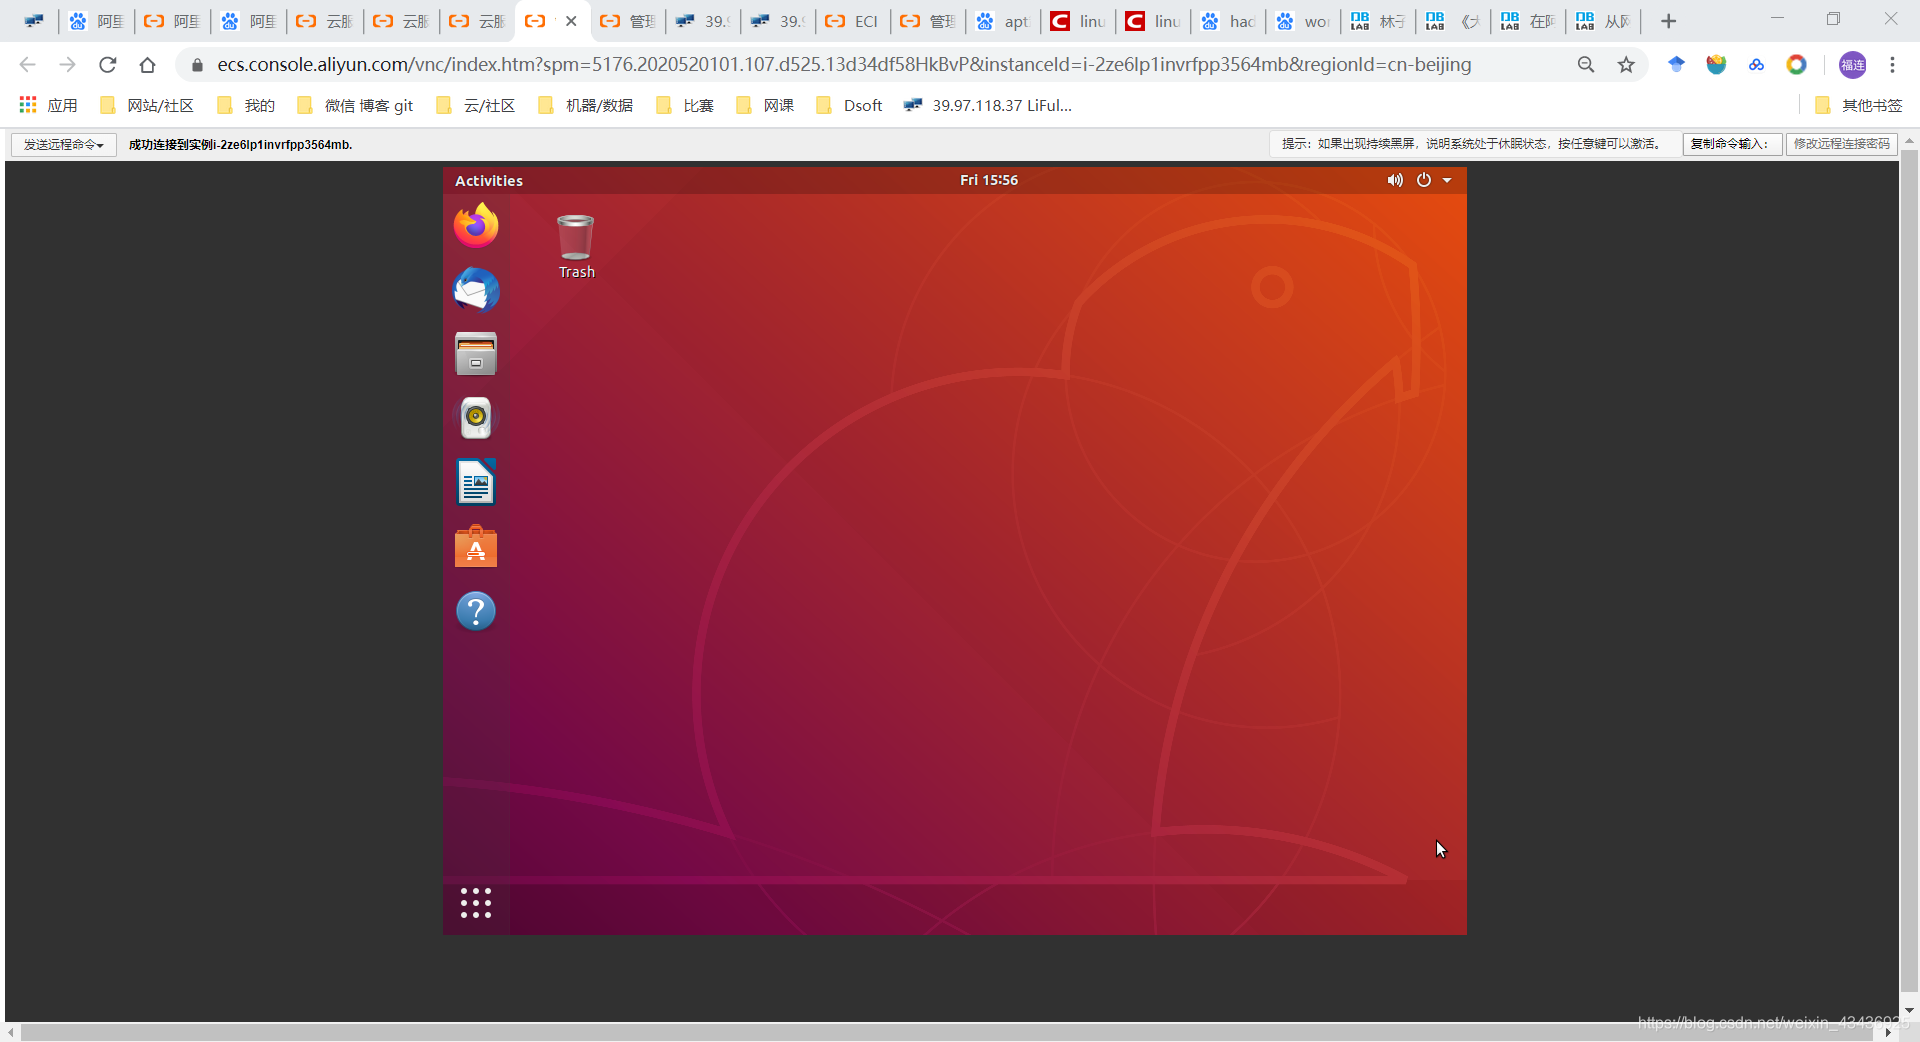Open the Files manager in the dock

(475, 354)
